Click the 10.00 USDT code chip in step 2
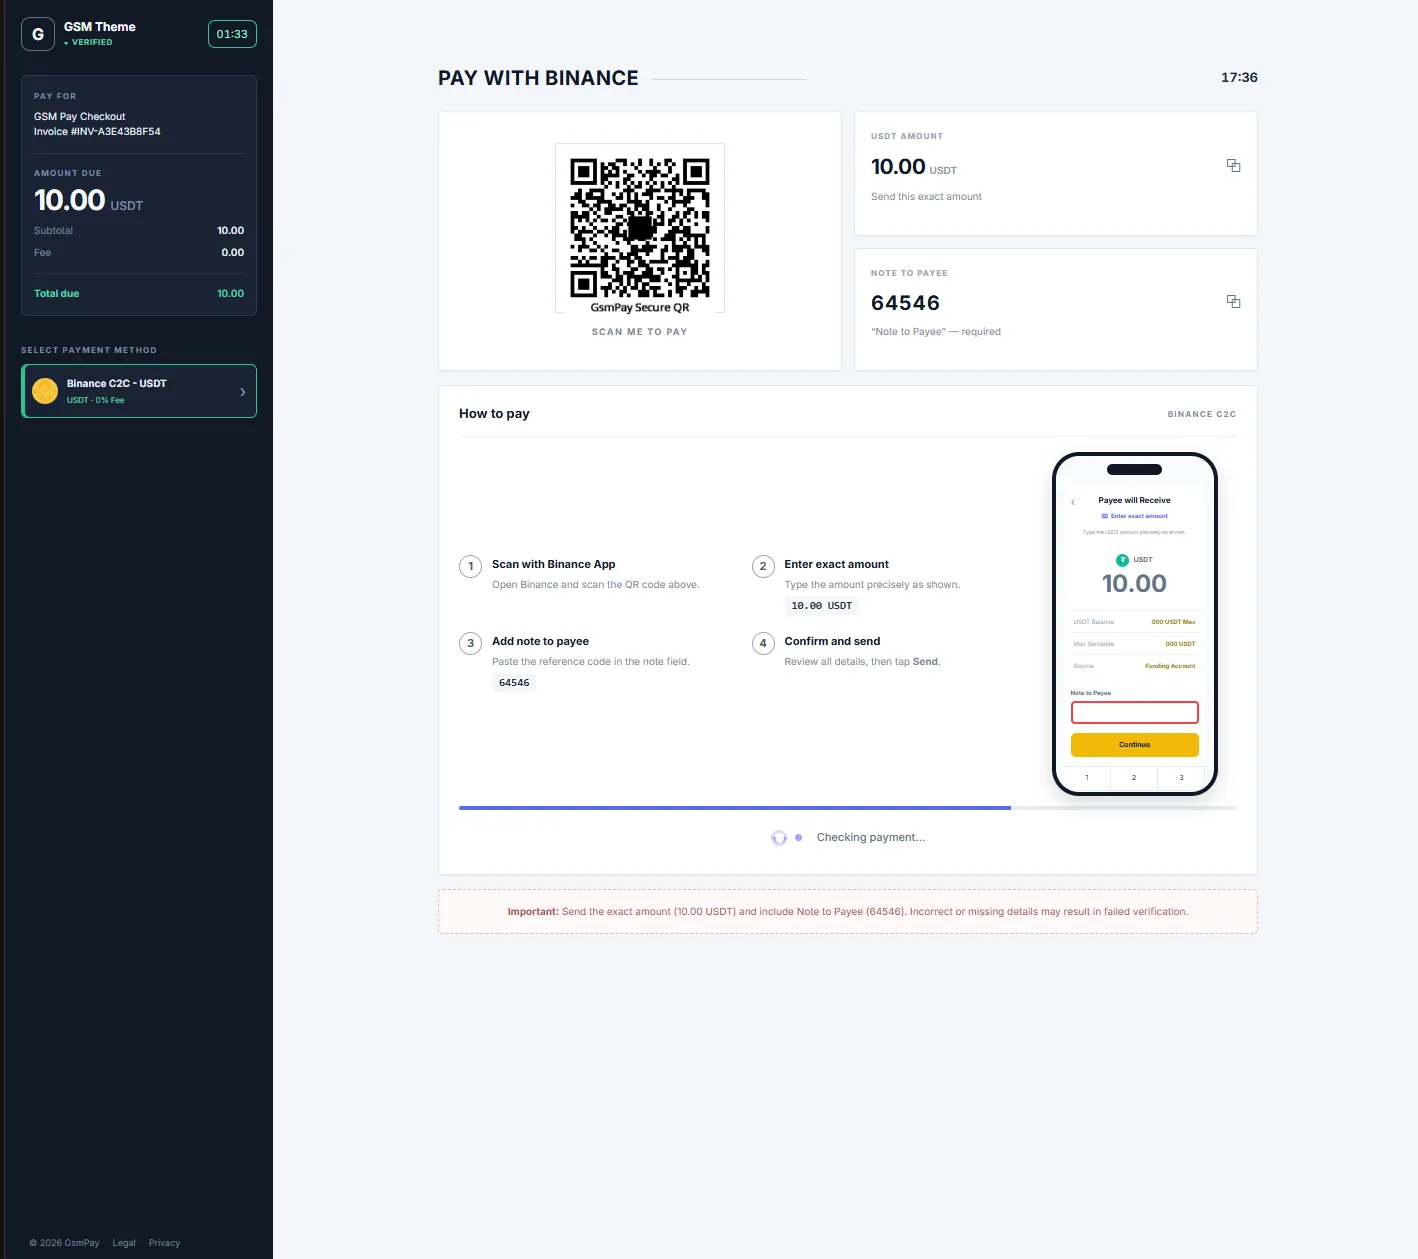This screenshot has width=1418, height=1259. coord(822,606)
